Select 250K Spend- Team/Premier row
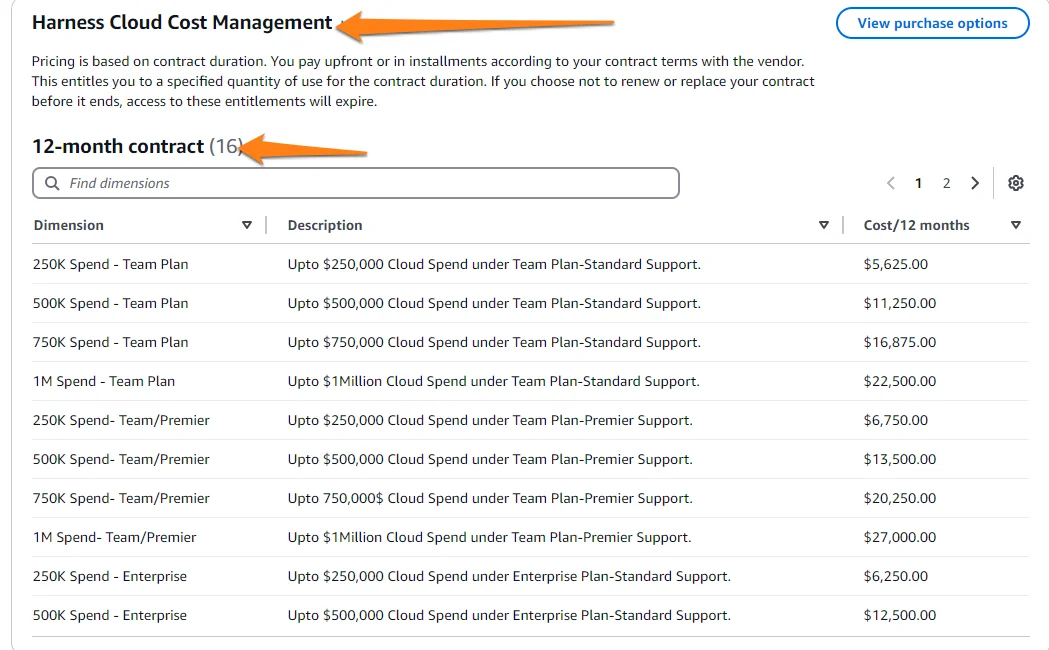The width and height of the screenshot is (1049, 650). 530,420
